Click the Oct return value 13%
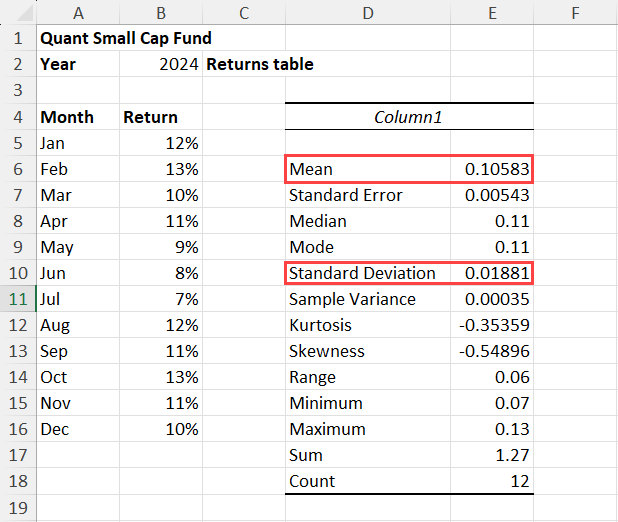 click(x=161, y=377)
